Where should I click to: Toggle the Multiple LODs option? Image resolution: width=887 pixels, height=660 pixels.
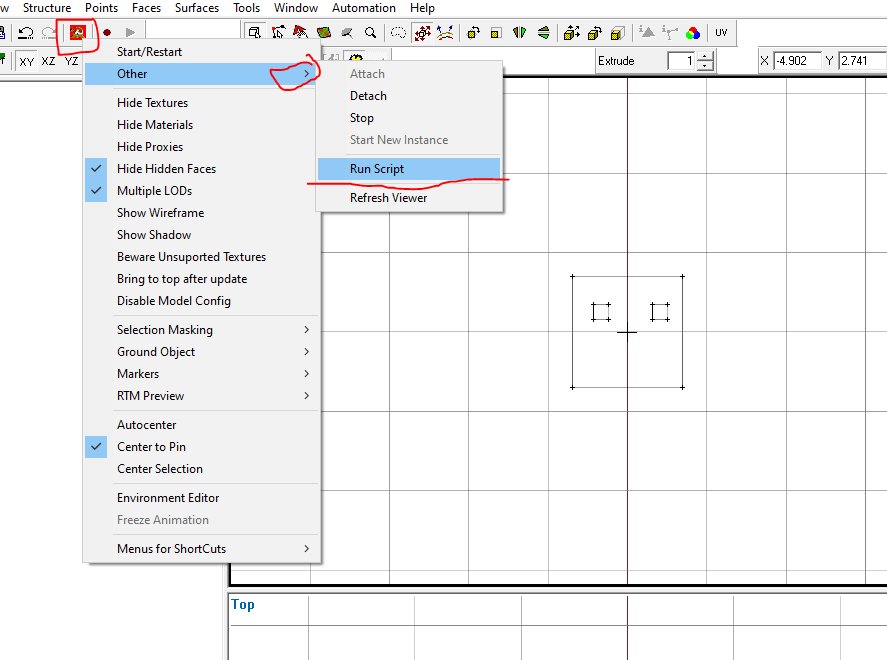point(154,191)
